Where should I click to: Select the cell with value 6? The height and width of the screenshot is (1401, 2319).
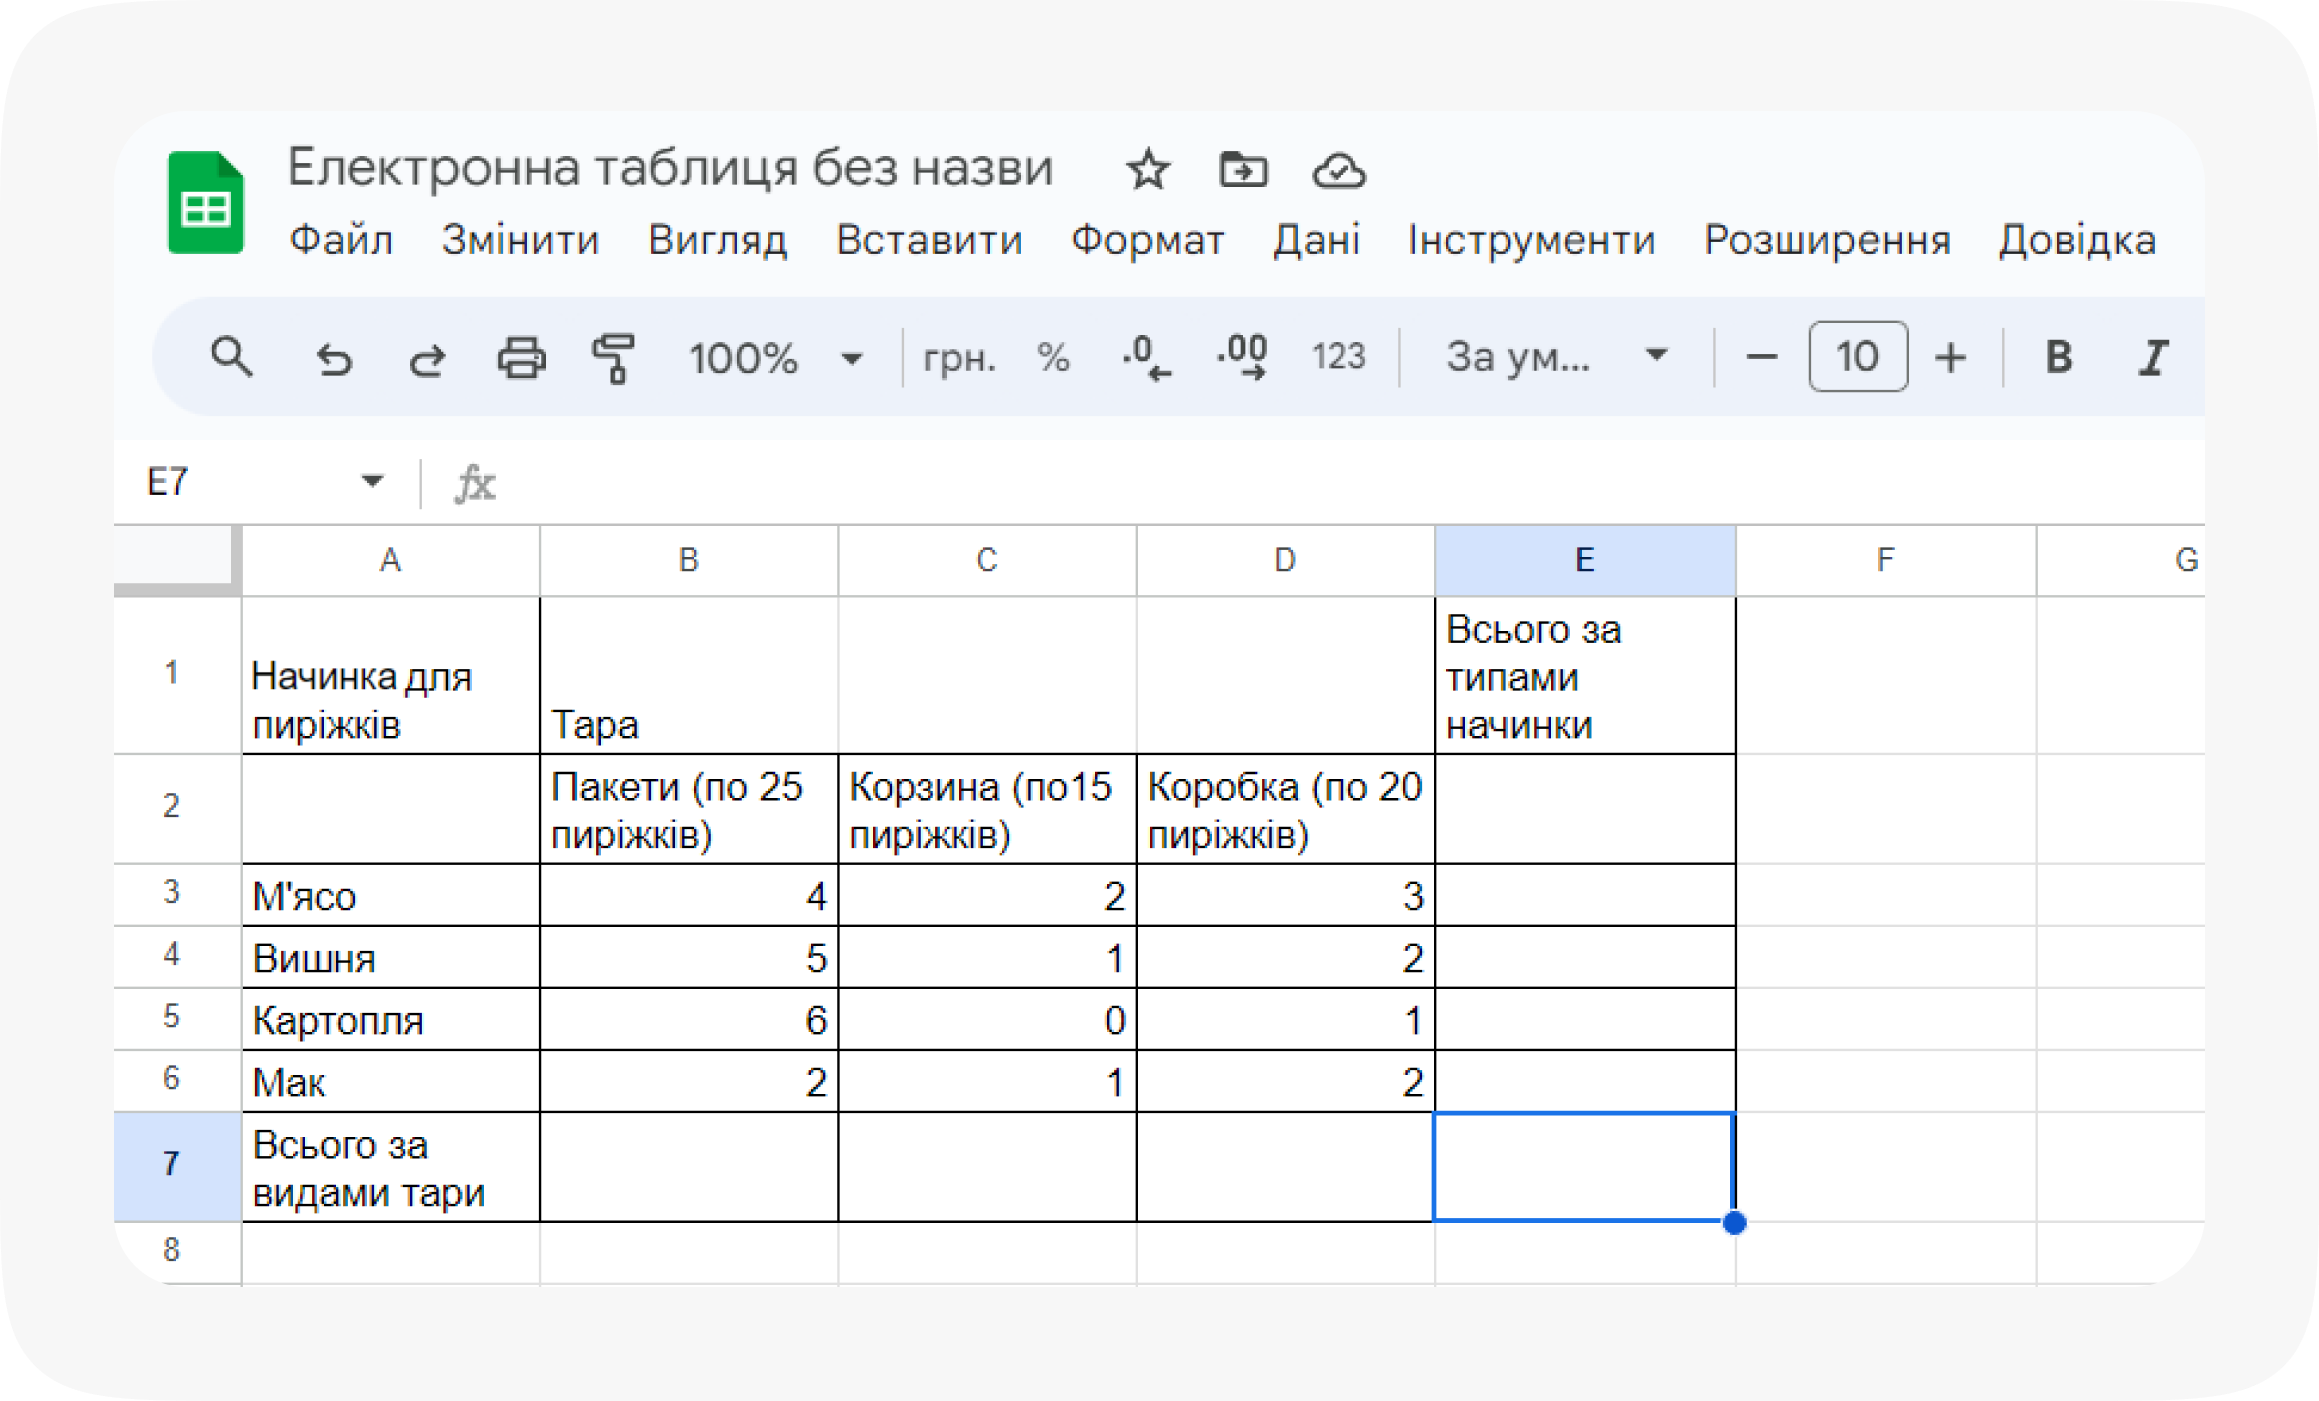pos(688,1020)
